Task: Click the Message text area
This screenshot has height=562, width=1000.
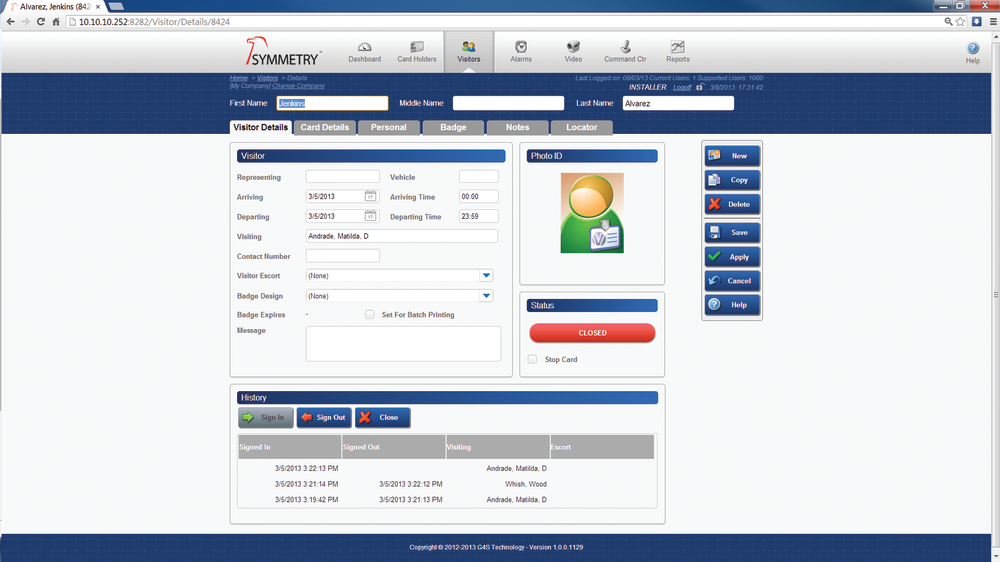Action: pyautogui.click(x=403, y=344)
